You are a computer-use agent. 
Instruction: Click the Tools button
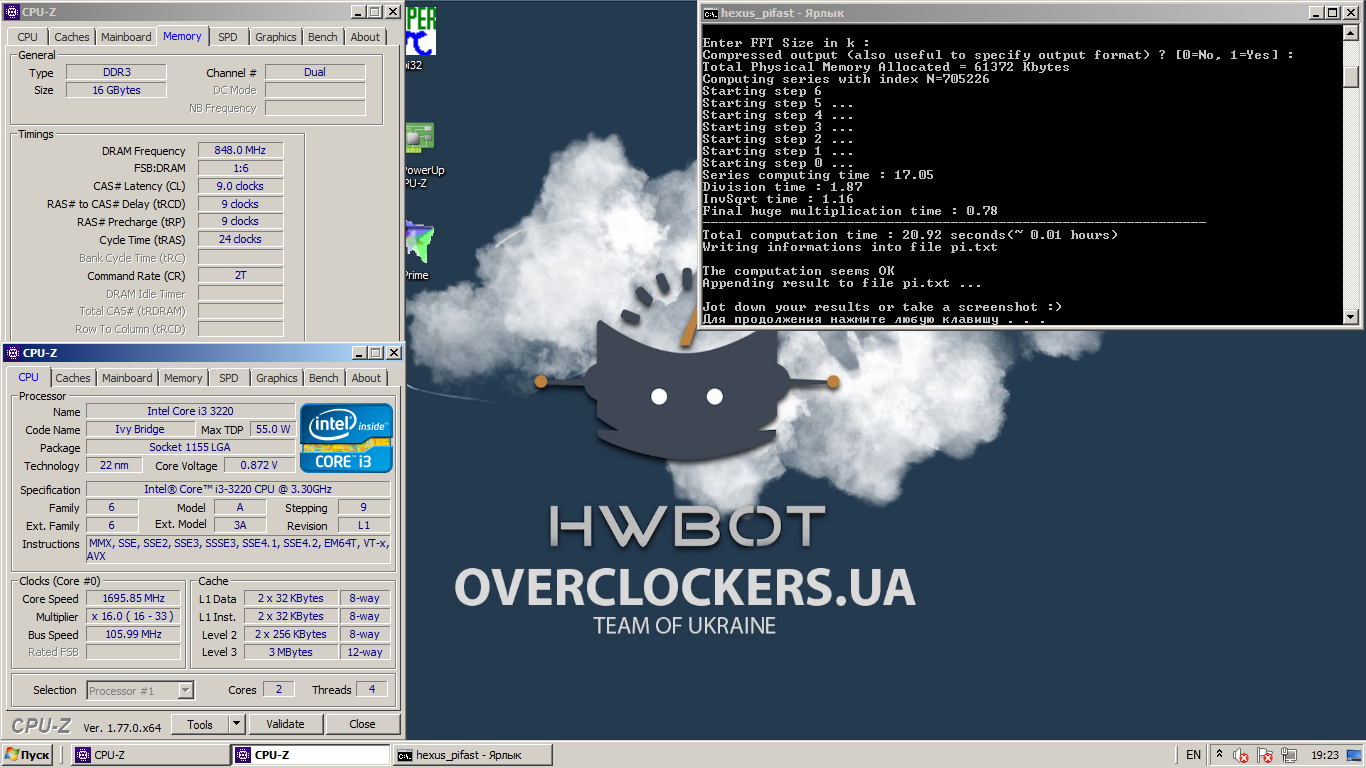pos(200,724)
